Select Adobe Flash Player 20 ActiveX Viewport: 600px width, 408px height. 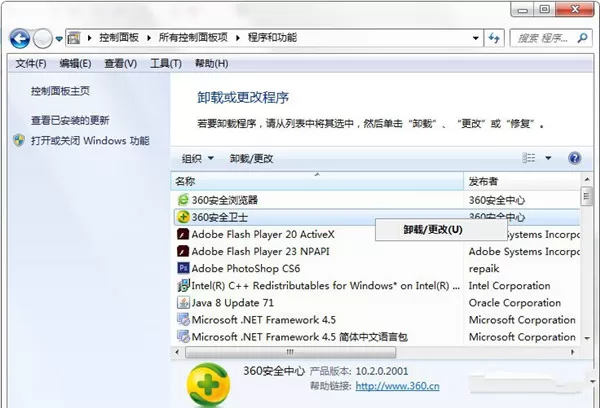coord(262,234)
